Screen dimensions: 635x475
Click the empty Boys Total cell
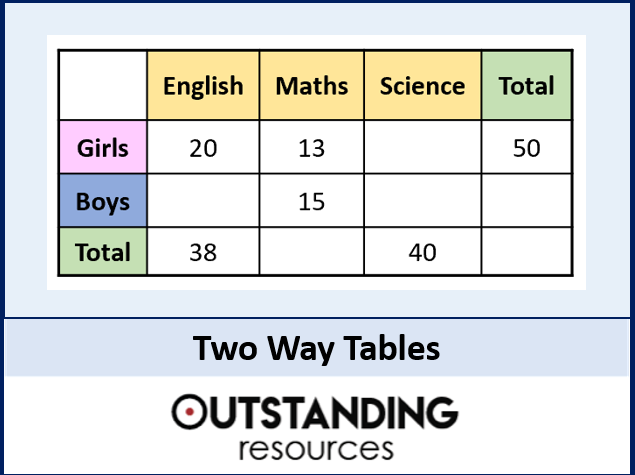coord(527,201)
